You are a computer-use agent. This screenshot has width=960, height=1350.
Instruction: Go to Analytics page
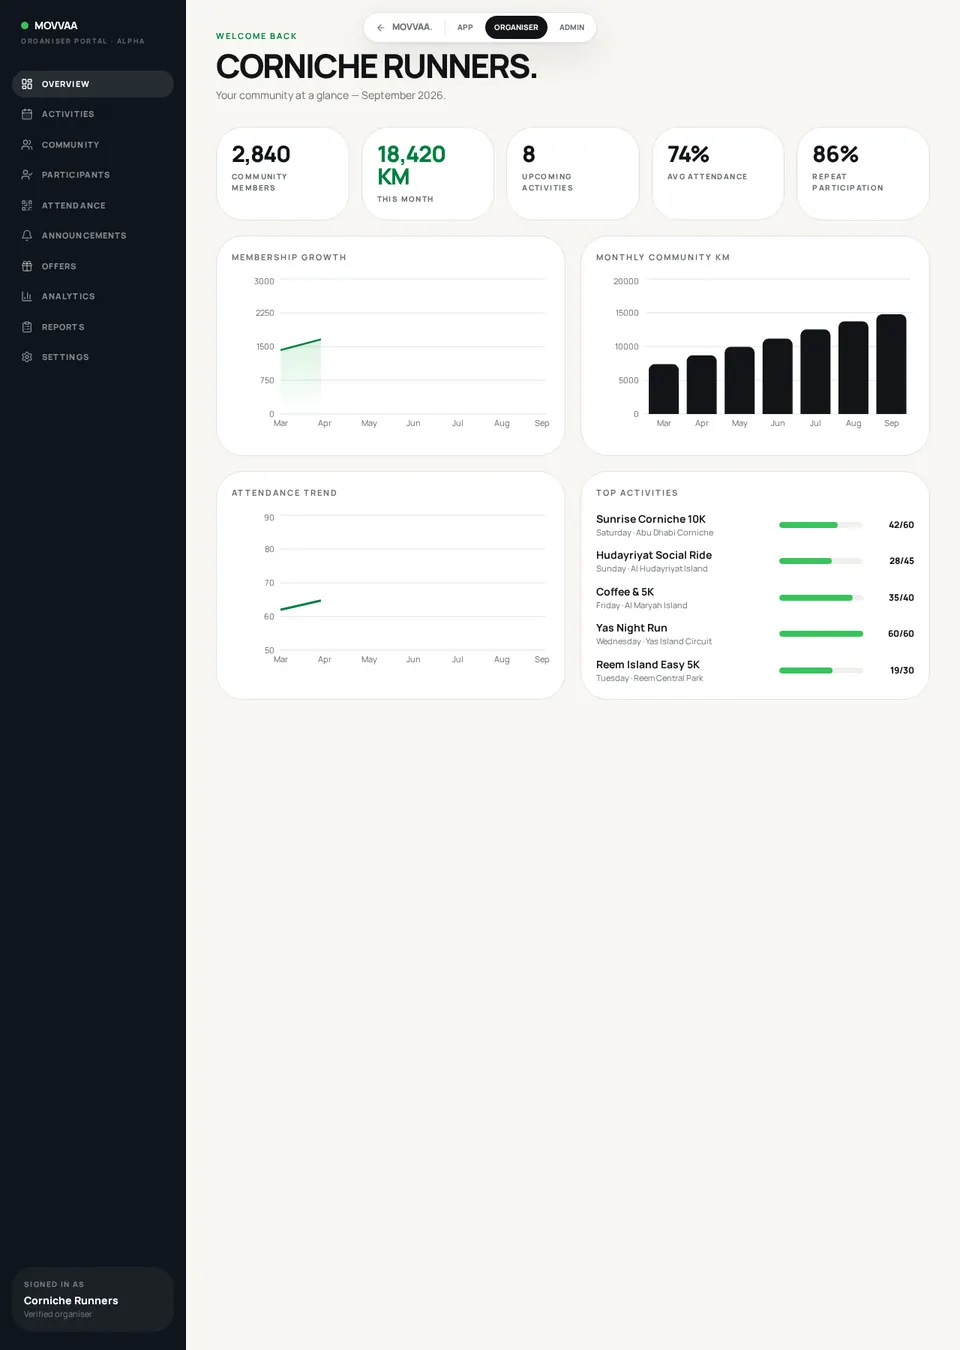[93, 296]
